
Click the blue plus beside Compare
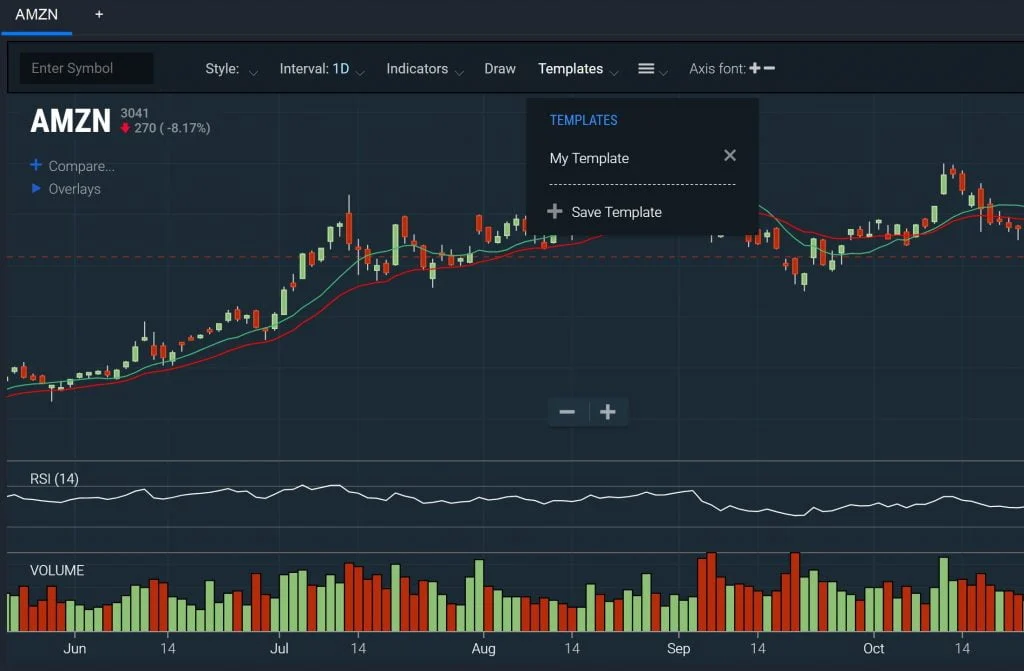click(36, 165)
